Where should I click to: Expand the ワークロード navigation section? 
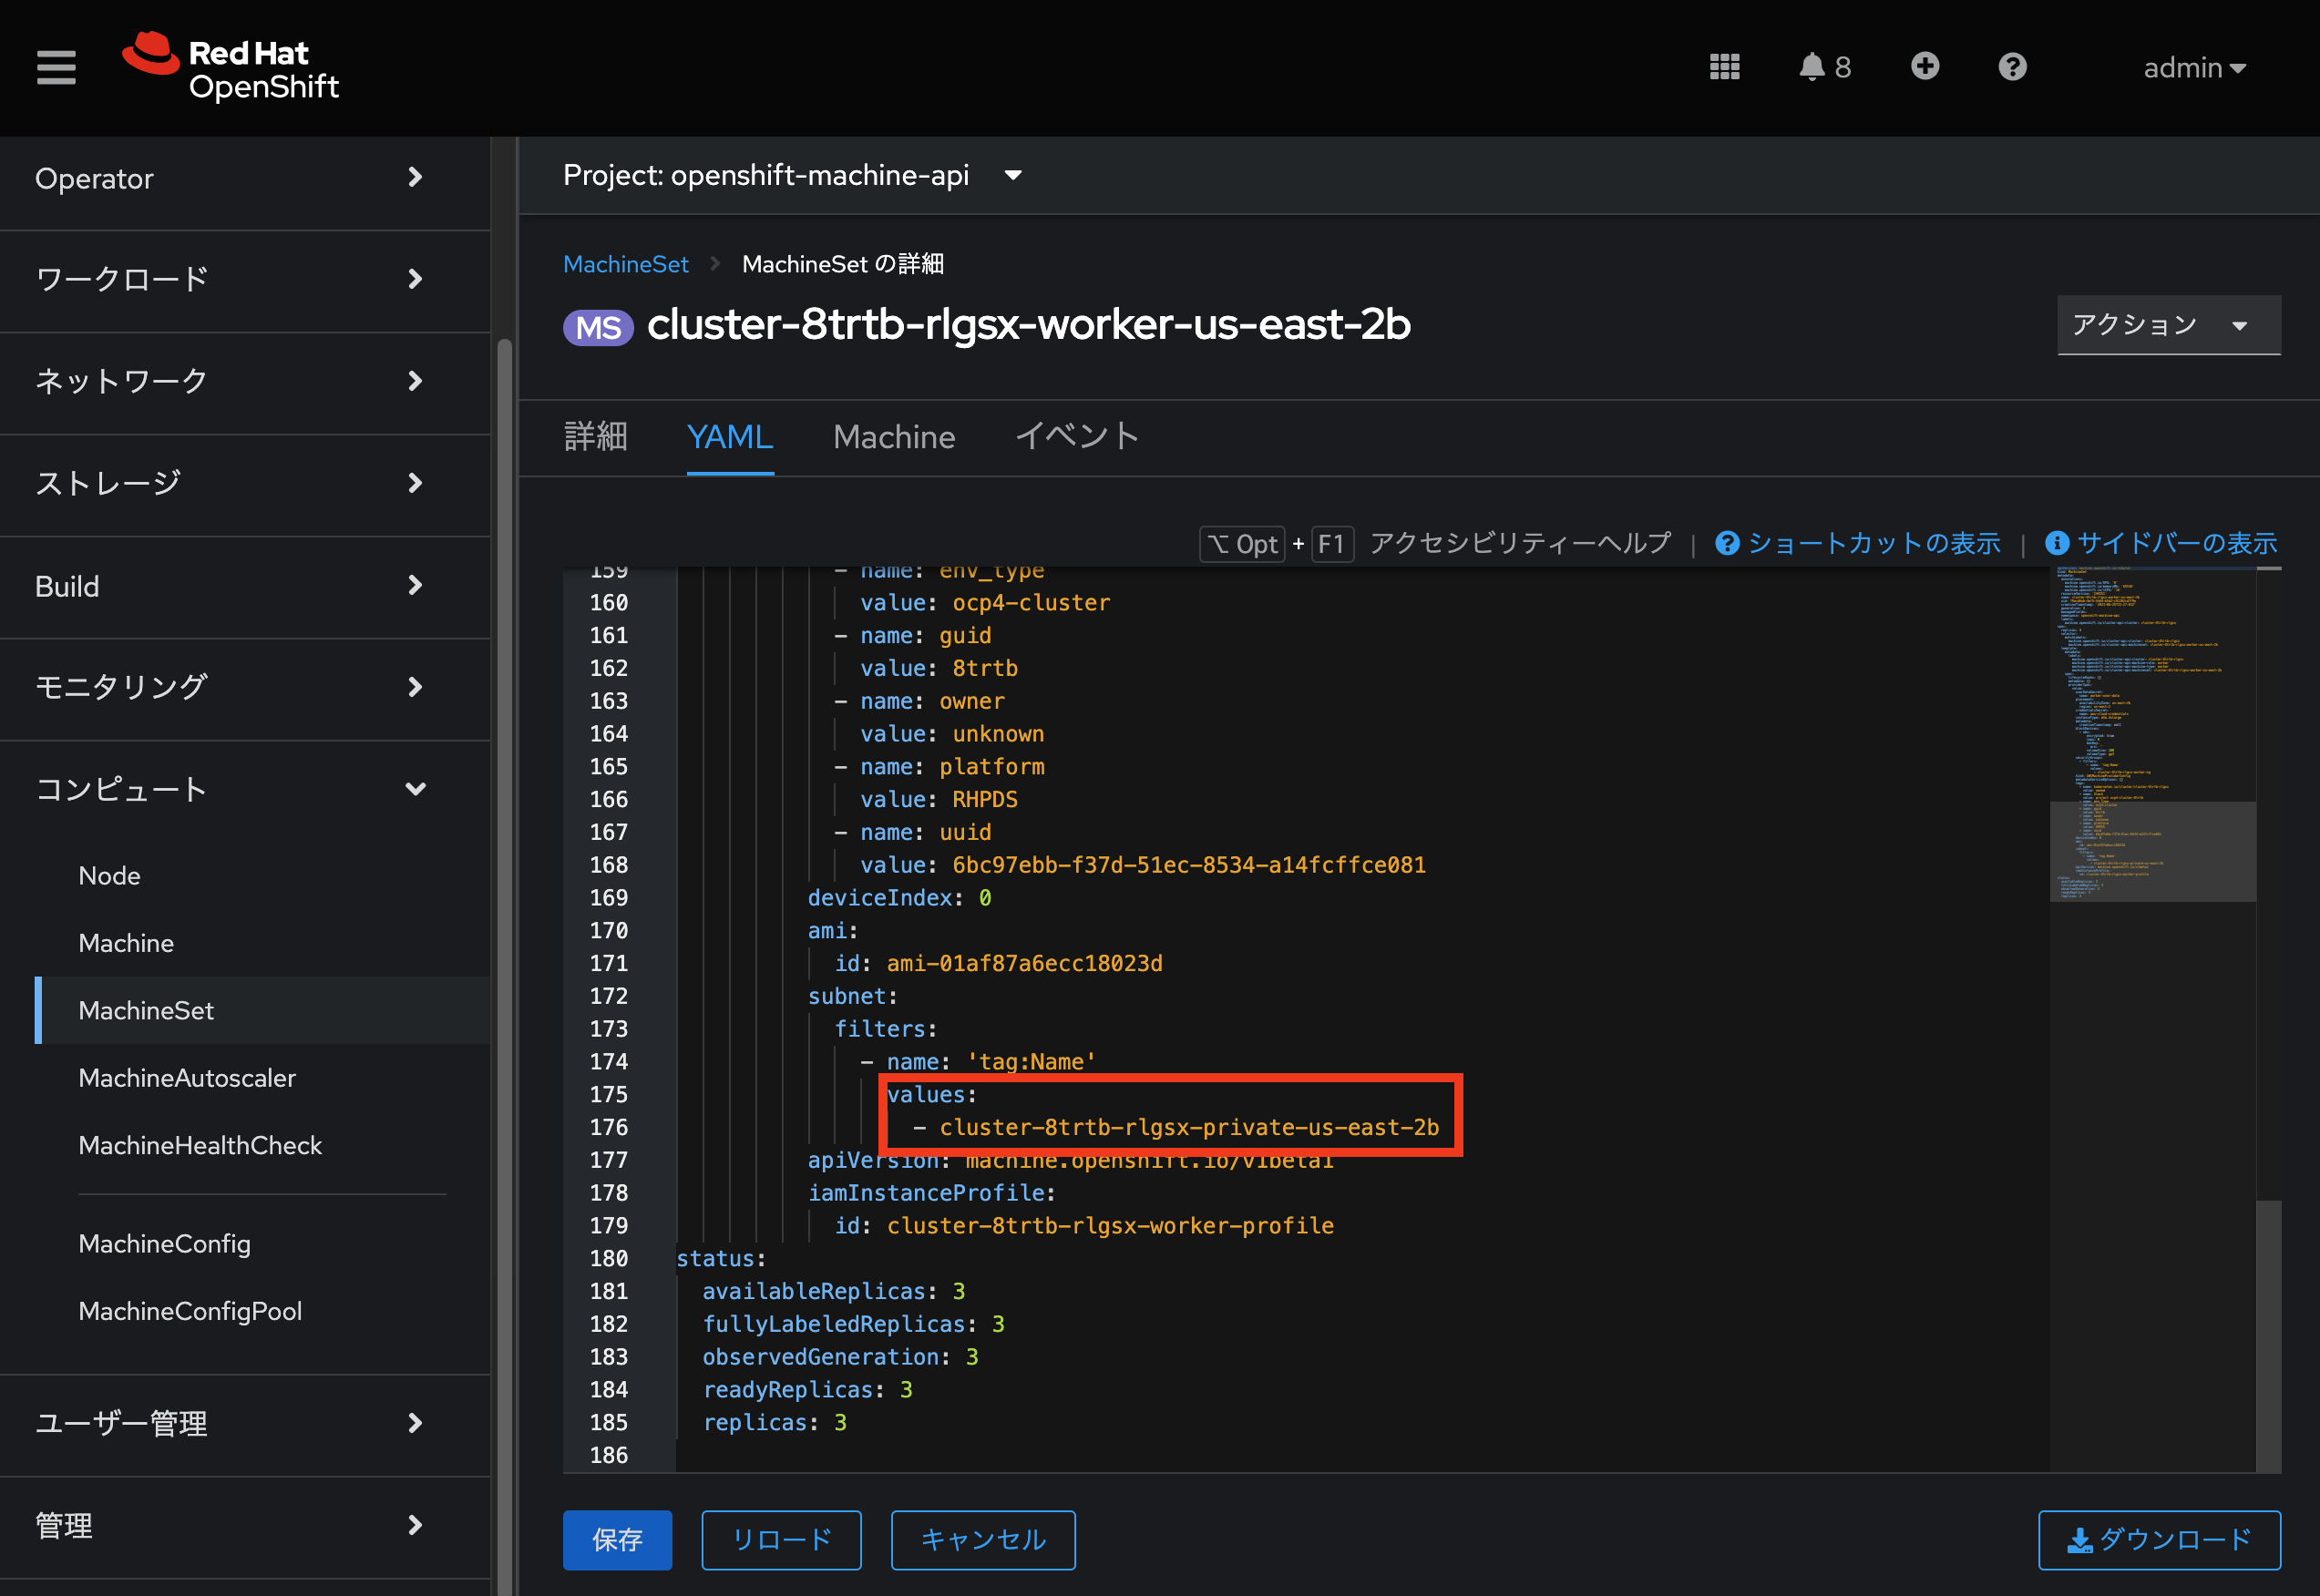[245, 280]
